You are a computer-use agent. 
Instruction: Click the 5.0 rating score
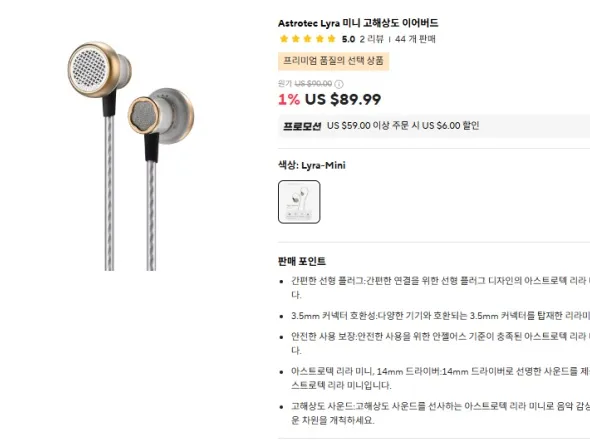click(348, 39)
